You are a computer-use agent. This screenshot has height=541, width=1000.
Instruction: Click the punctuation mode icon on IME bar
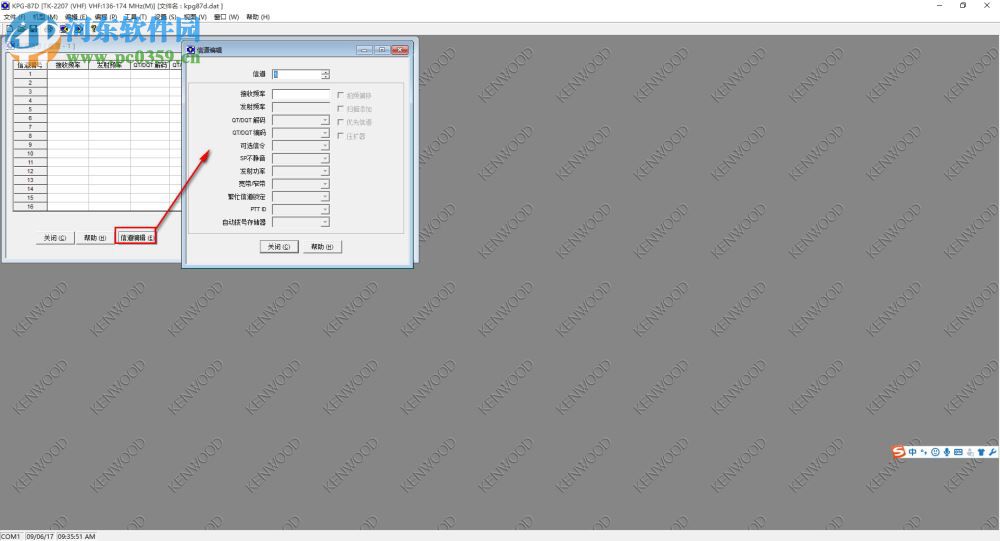coord(923,452)
